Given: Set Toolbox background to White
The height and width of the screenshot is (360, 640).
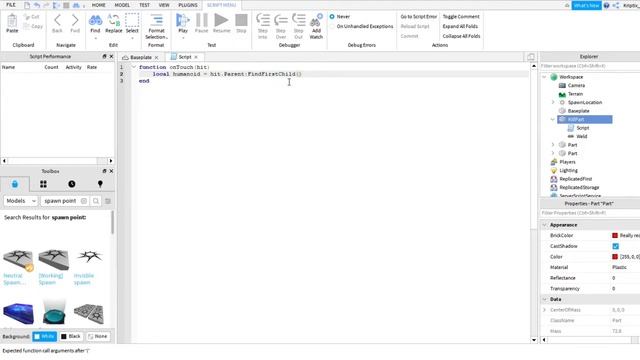Looking at the screenshot, I should tap(44, 336).
